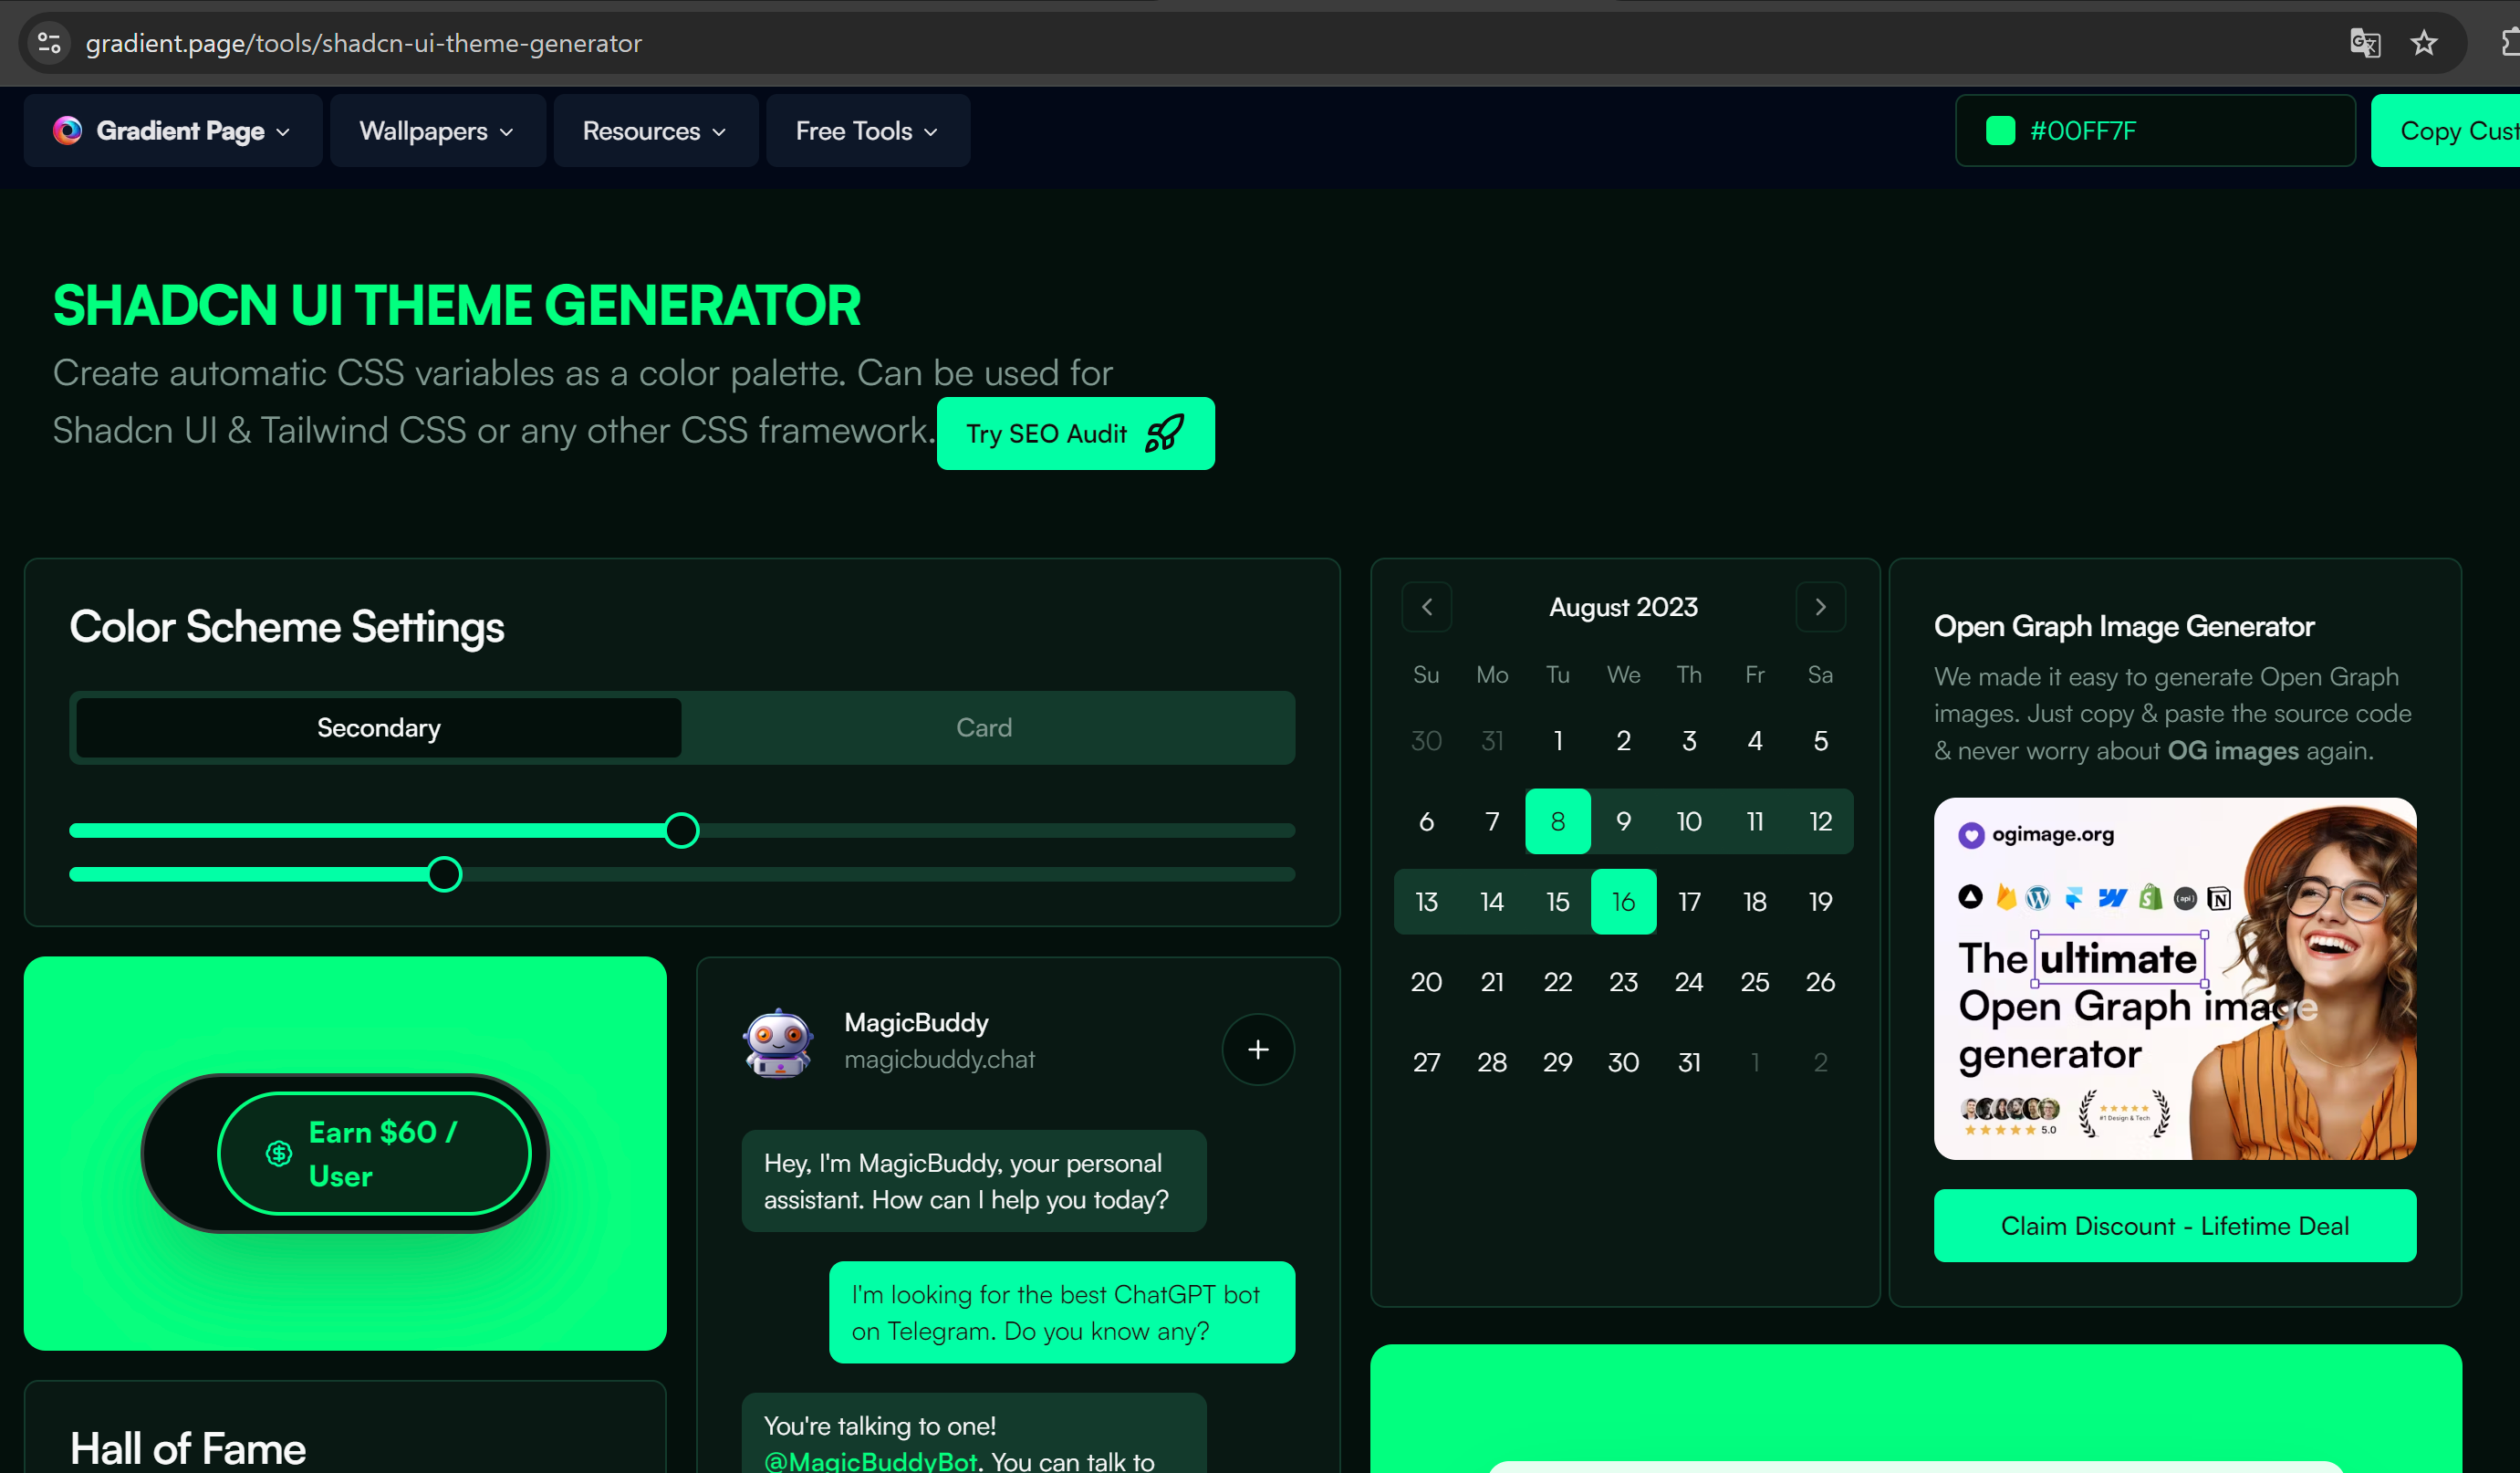
Task: Open the browser extensions puzzle icon
Action: (2507, 43)
